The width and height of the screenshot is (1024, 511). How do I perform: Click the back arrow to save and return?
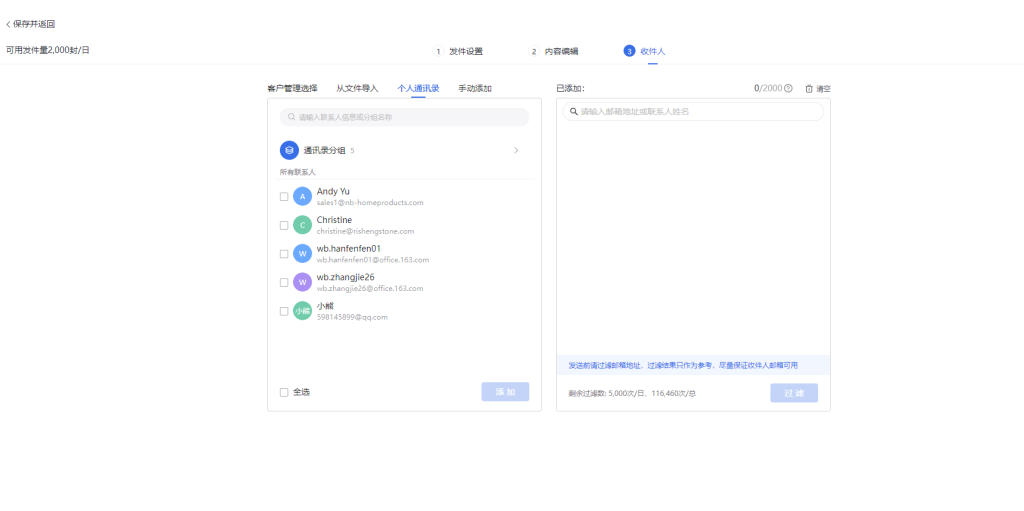(9, 24)
